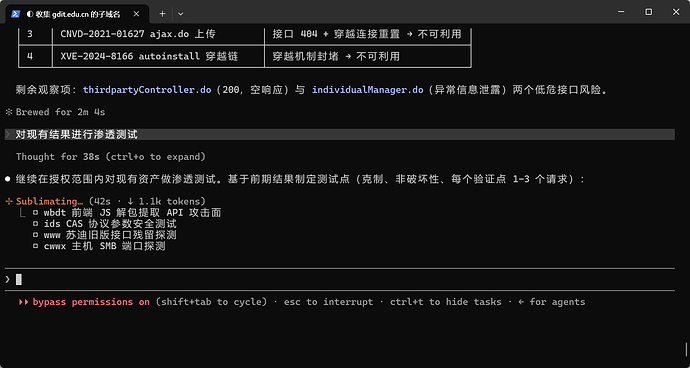Toggle the wbdt 前端 JS task checkbox
690x368 pixels.
(36, 213)
